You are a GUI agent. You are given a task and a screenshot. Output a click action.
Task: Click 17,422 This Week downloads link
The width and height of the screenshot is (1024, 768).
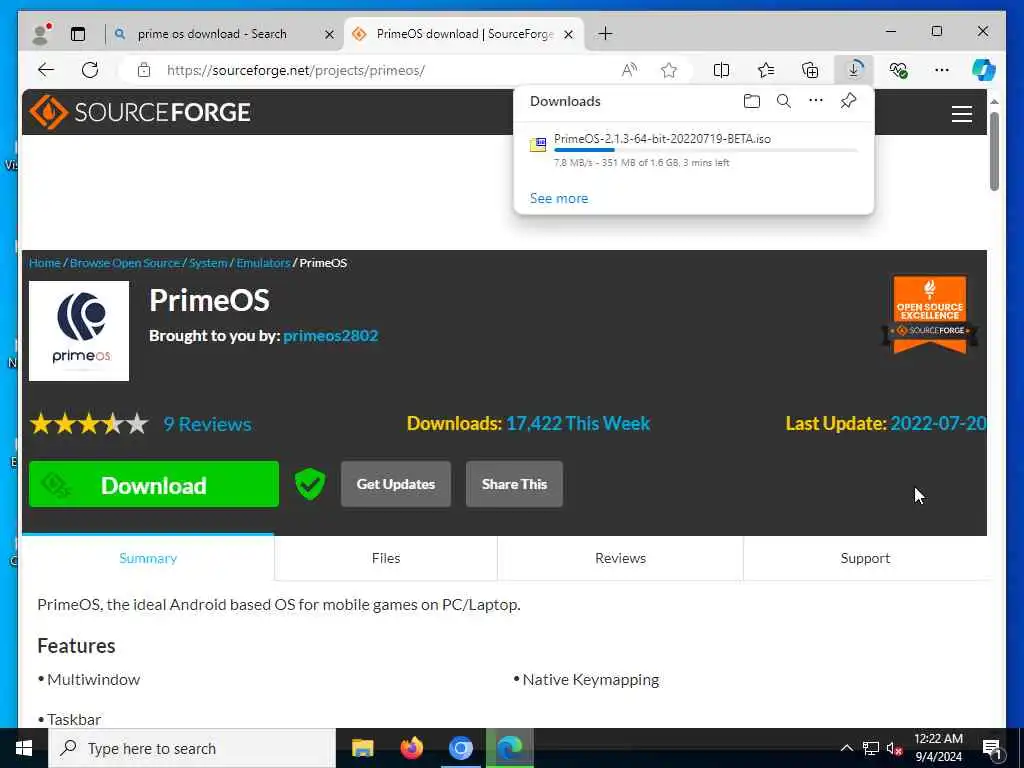coord(578,423)
